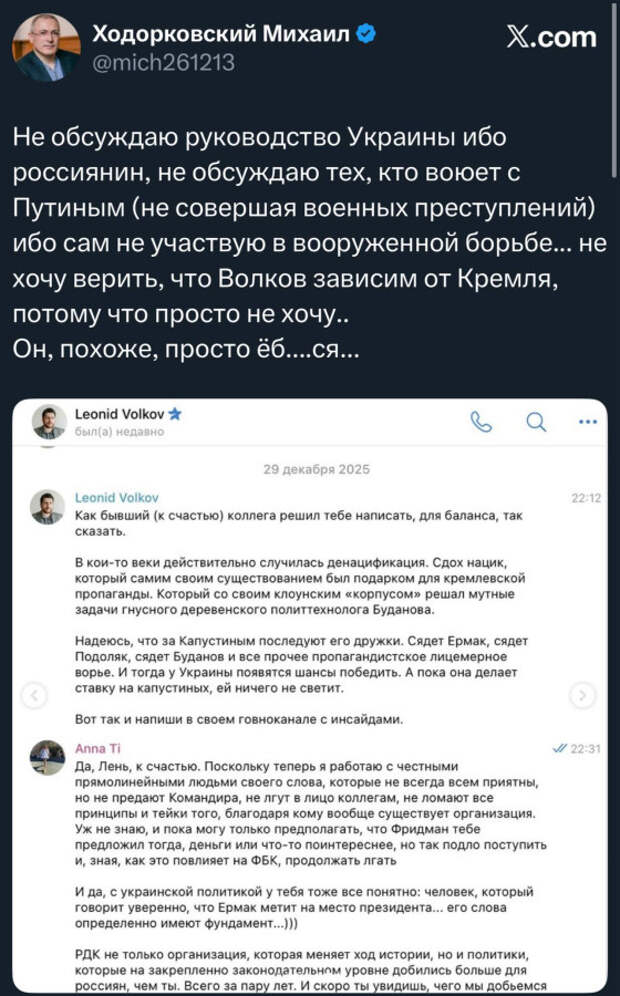Open search in the Leonid Volkov chat
The width and height of the screenshot is (620, 996).
point(537,422)
